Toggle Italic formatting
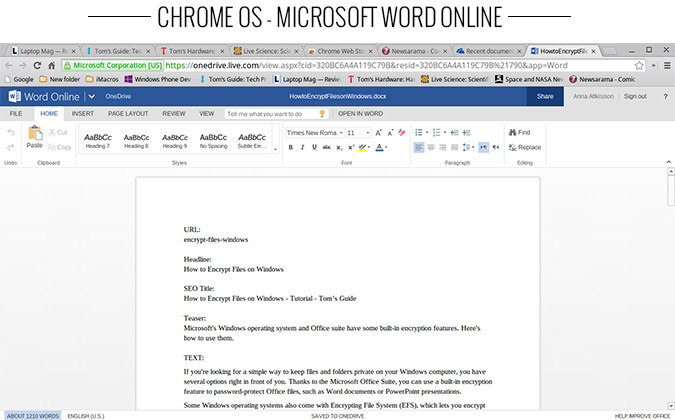The height and width of the screenshot is (420, 675). tap(302, 147)
